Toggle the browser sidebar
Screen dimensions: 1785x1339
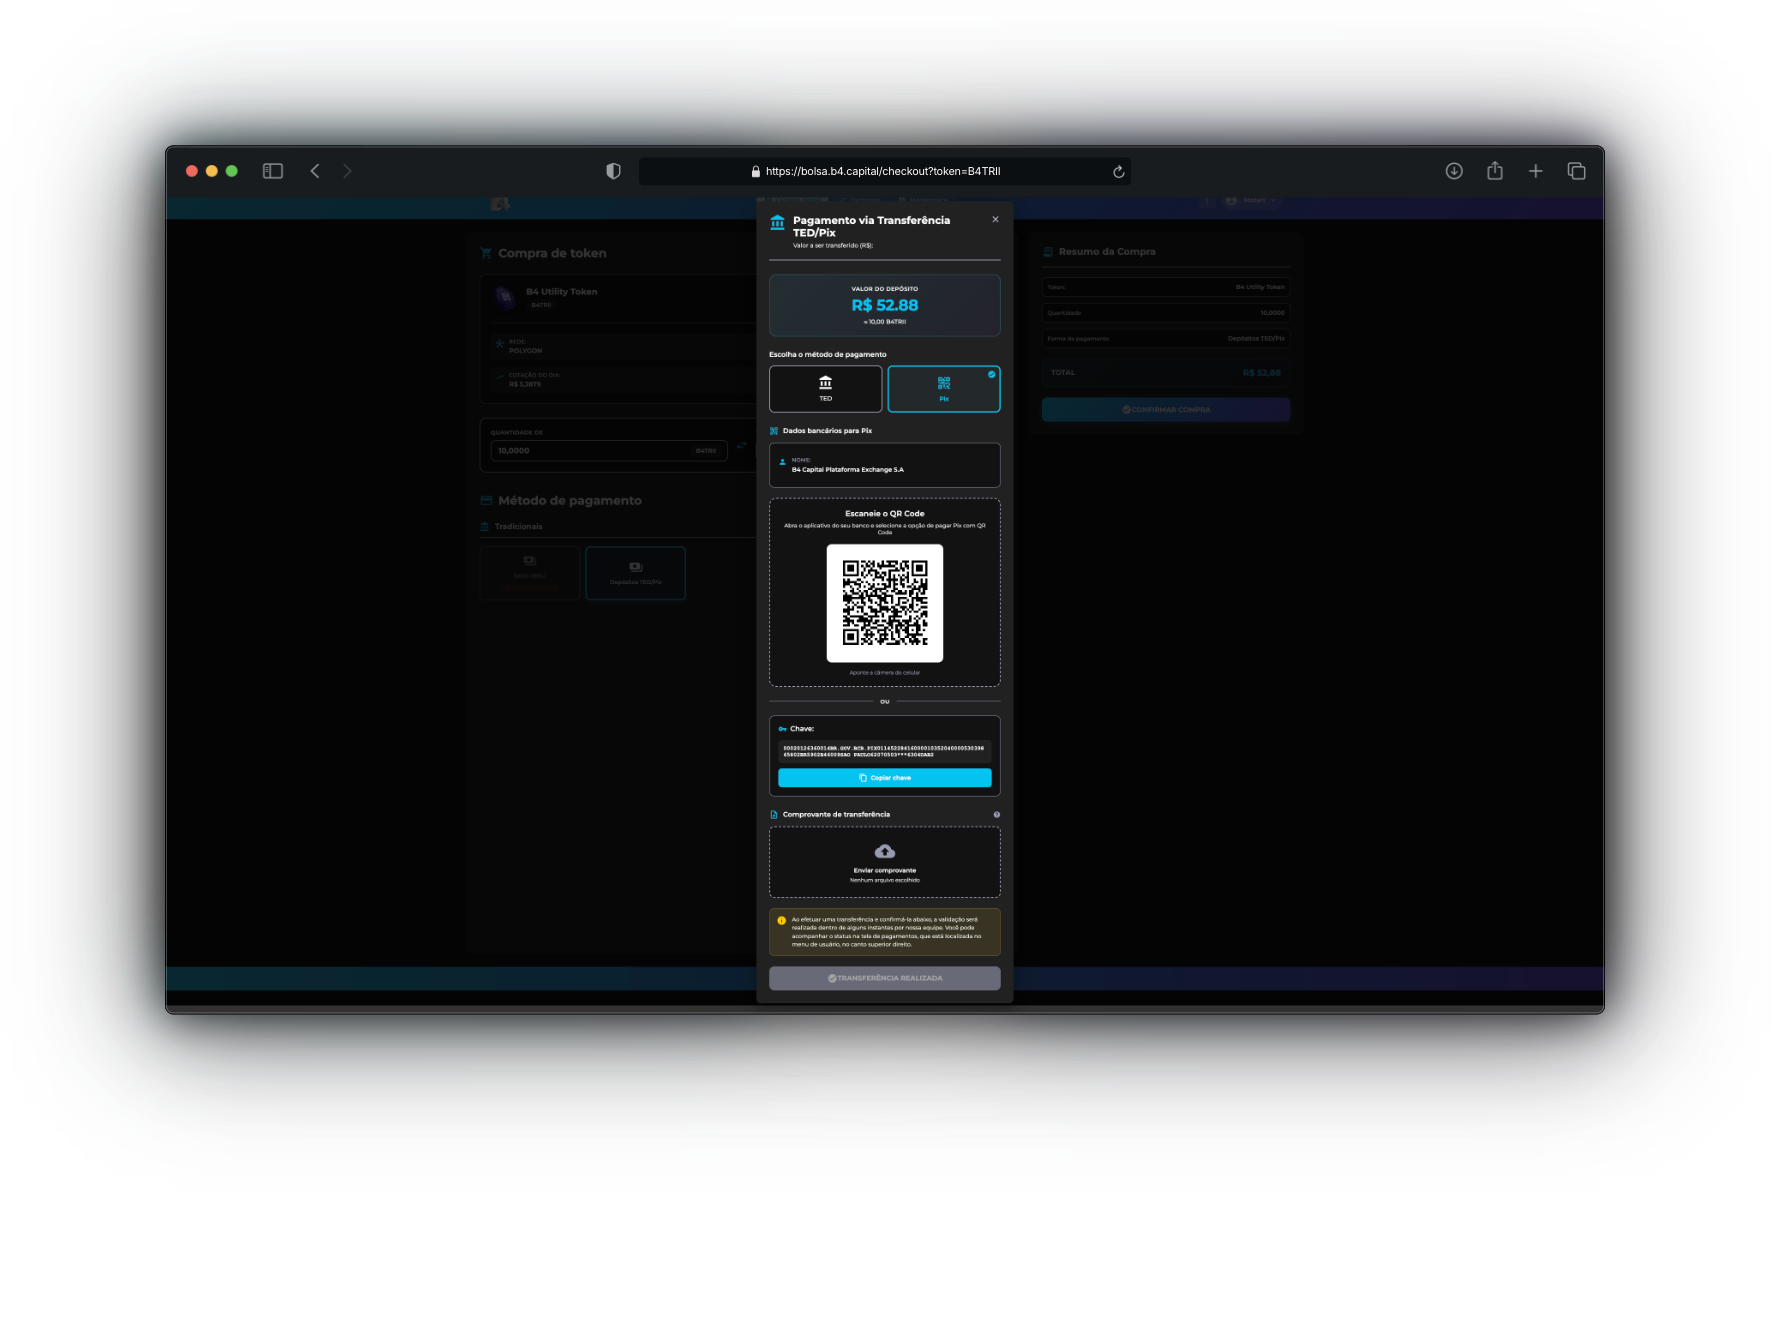pos(272,171)
